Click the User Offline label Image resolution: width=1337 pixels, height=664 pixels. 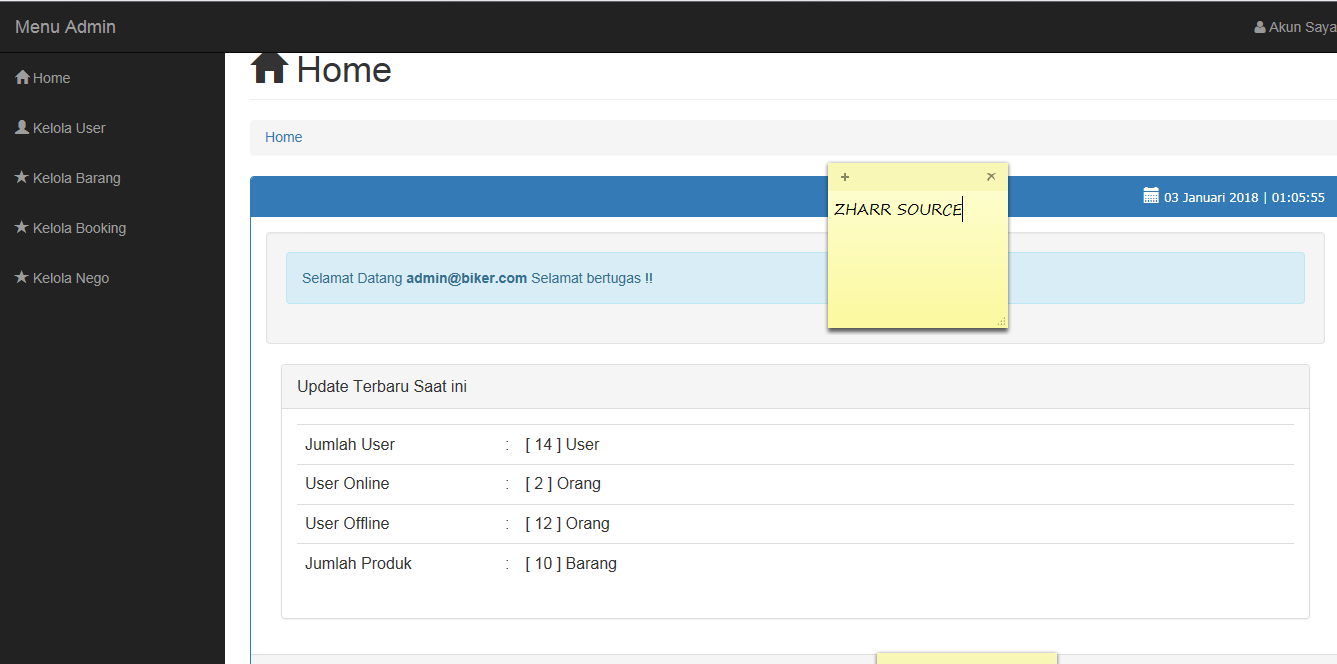347,523
